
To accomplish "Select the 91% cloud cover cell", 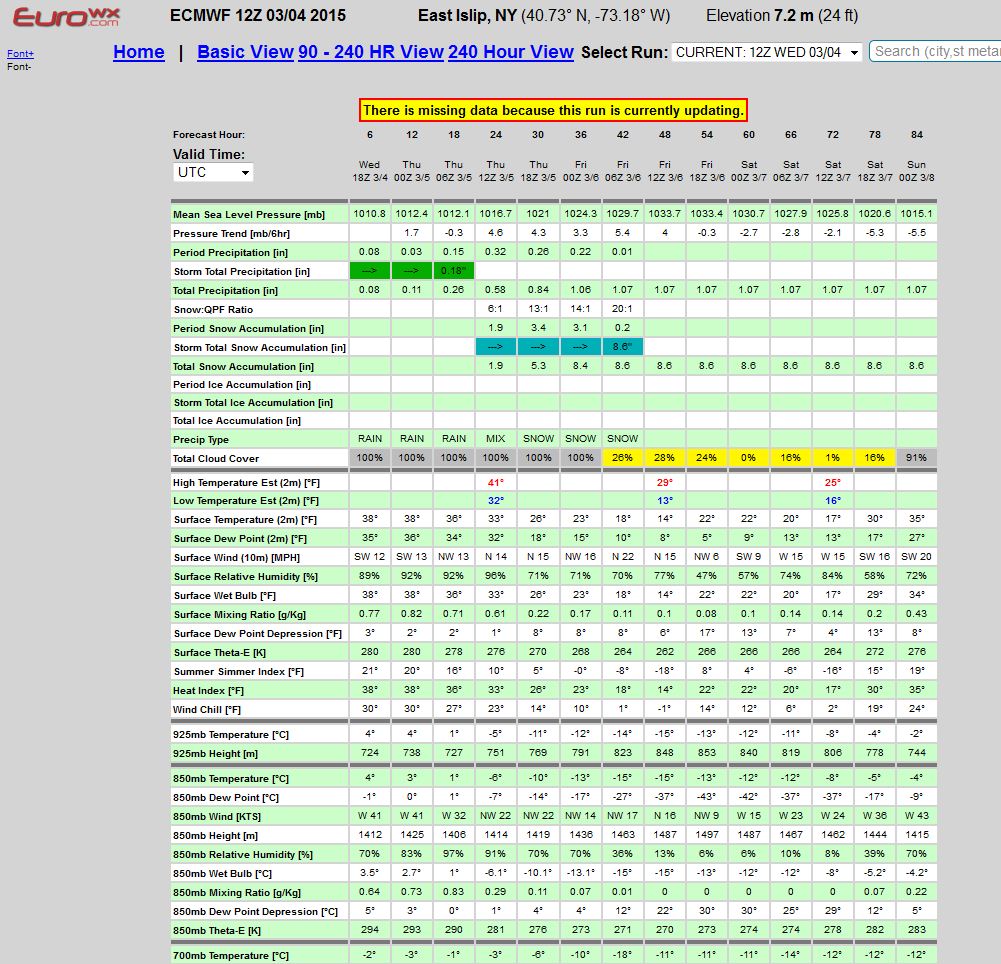I will pos(917,458).
